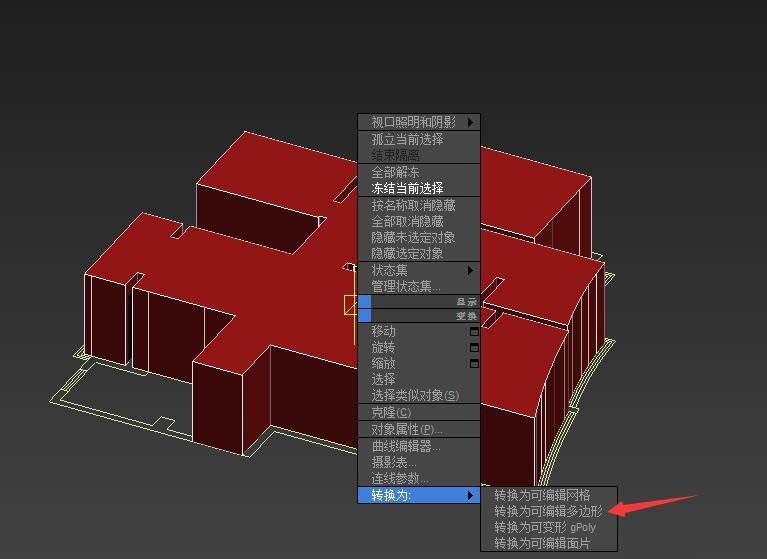The width and height of the screenshot is (767, 559).
Task: Choose 选择类似对象(S)
Action: coord(419,395)
